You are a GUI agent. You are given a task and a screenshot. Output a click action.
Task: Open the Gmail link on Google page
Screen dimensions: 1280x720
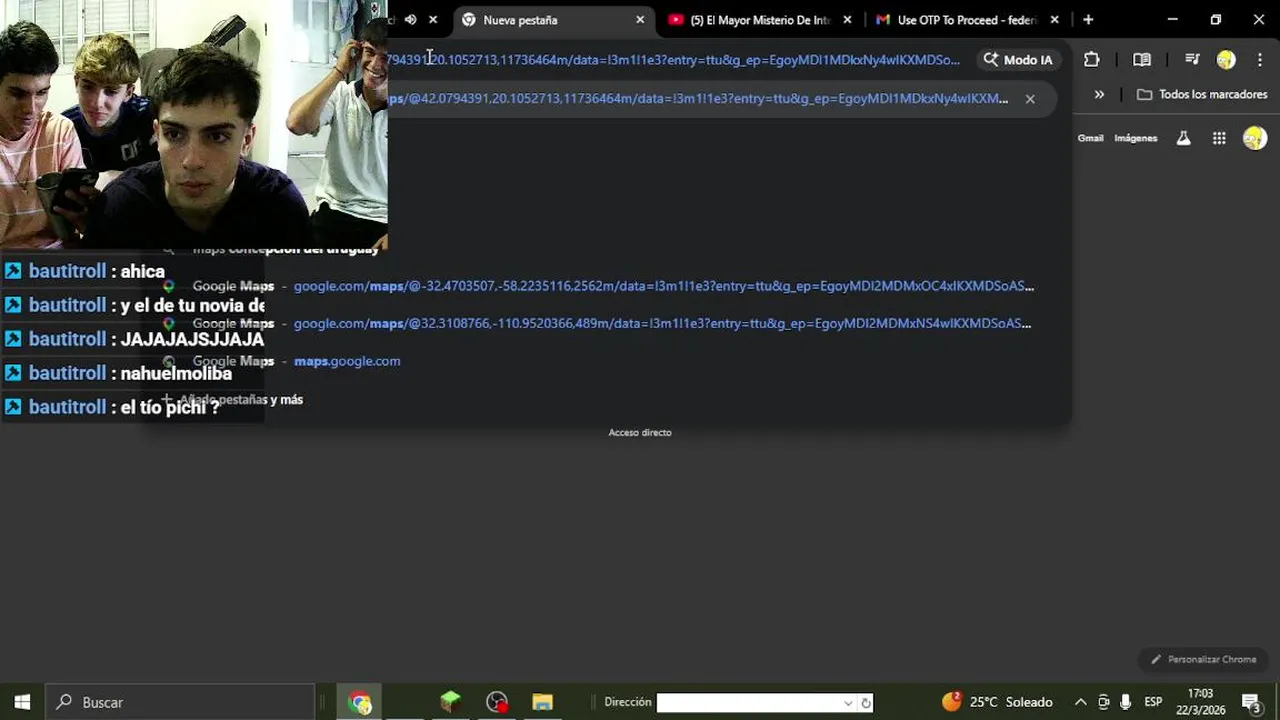[x=1090, y=138]
